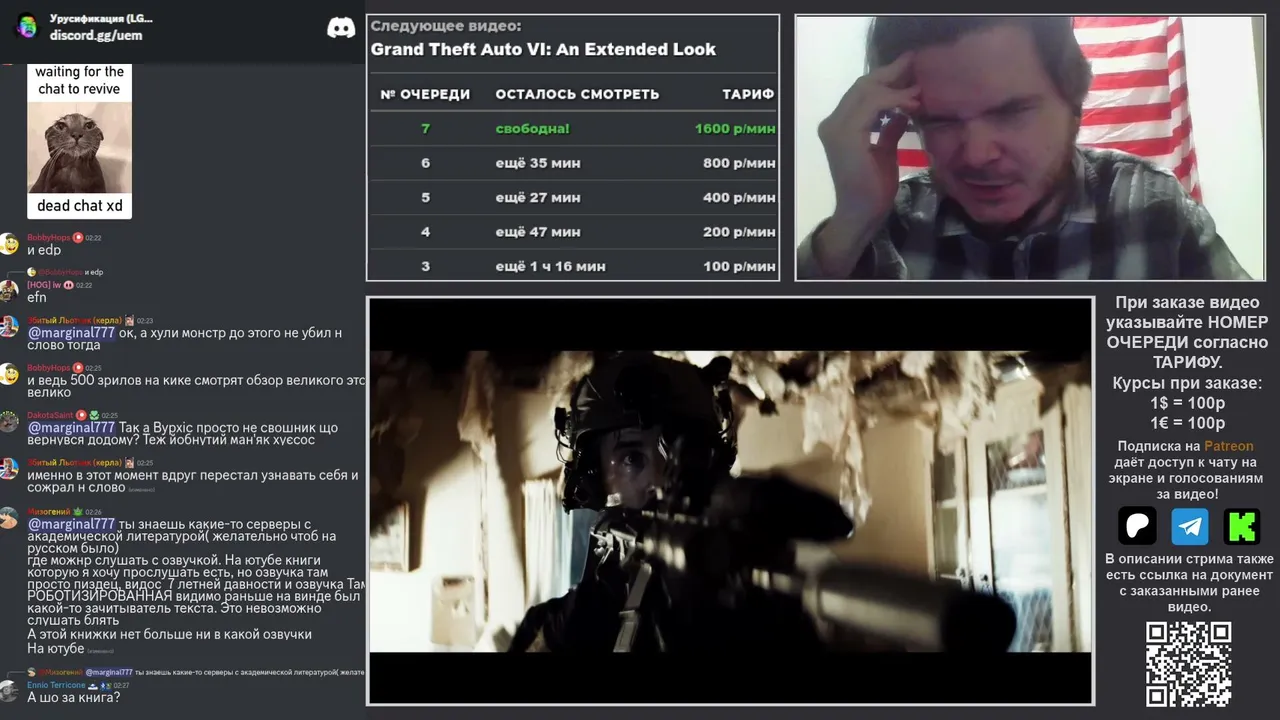
Task: Click the Discord logo above the chat
Action: click(x=341, y=27)
